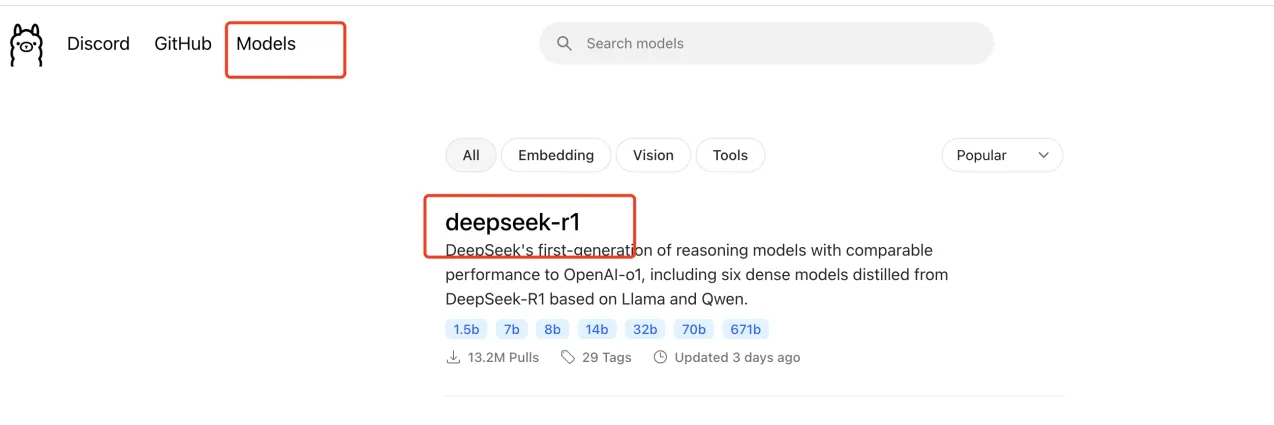Click the tag icon beside 29 Tags
Image resolution: width=1274 pixels, height=425 pixels.
[x=568, y=357]
